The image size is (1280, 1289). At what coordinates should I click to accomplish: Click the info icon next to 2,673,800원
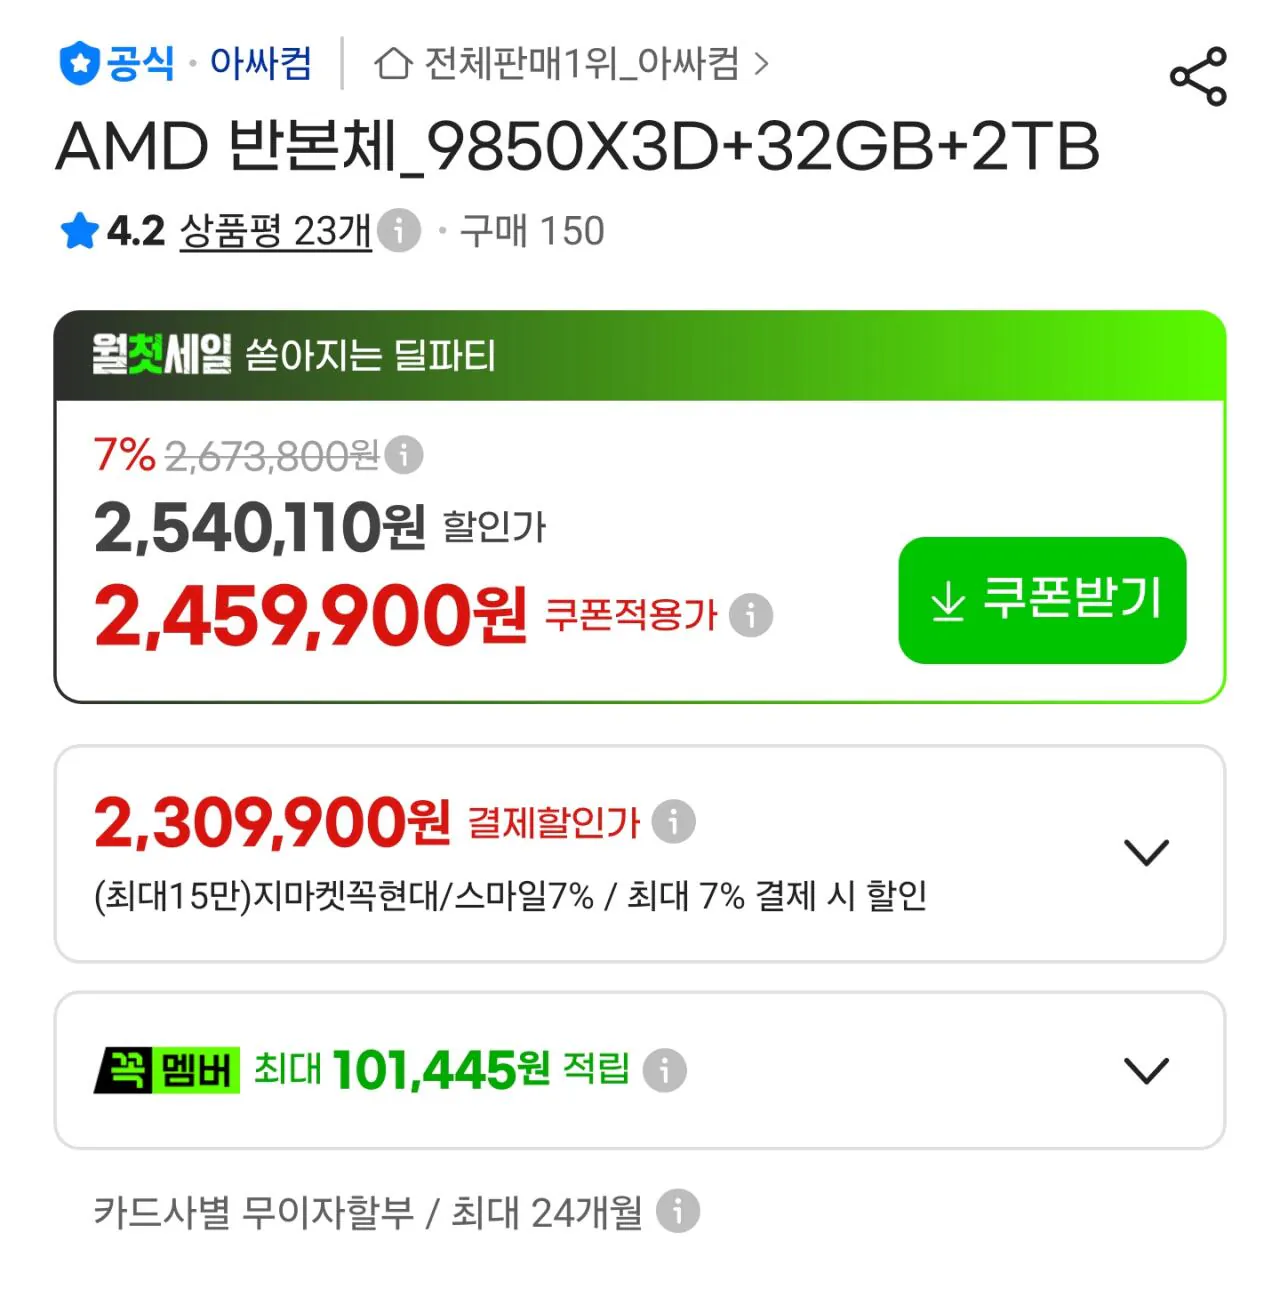(405, 455)
